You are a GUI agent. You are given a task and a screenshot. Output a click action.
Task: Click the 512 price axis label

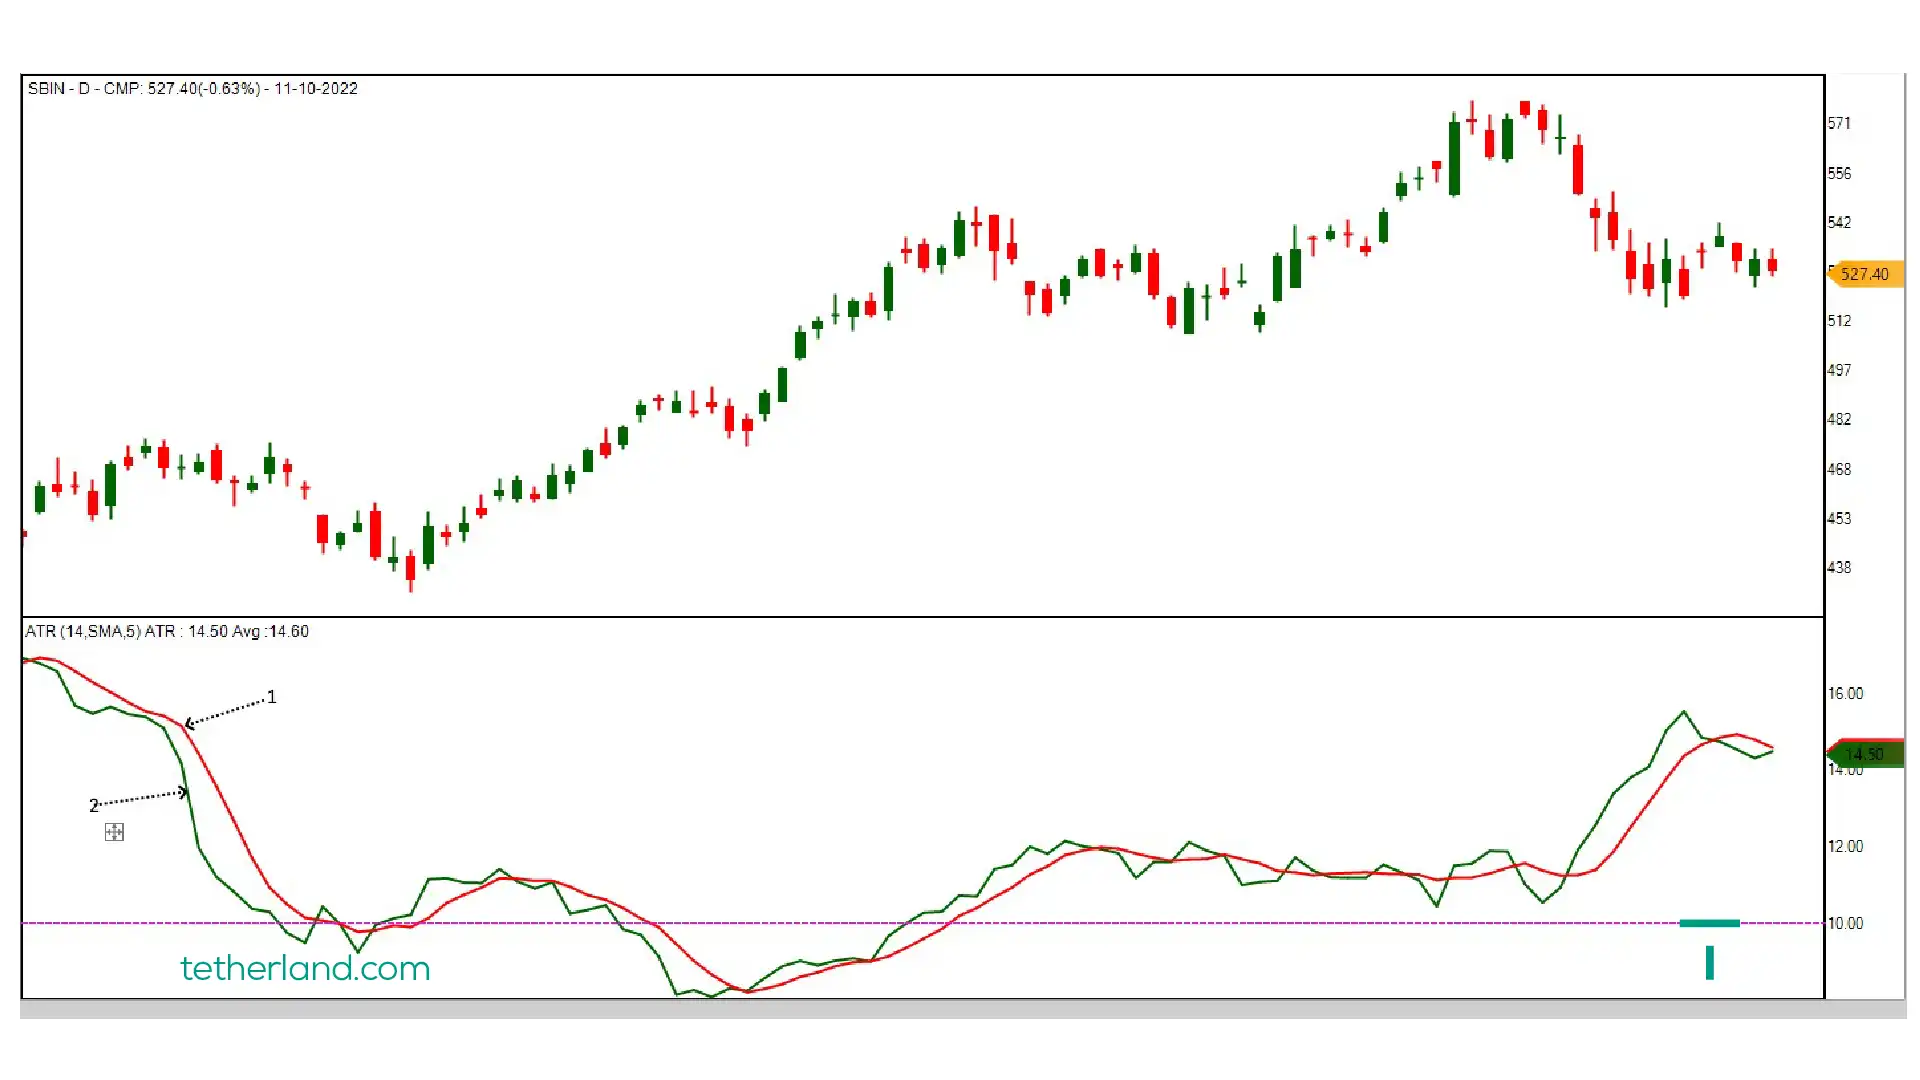click(x=1839, y=321)
